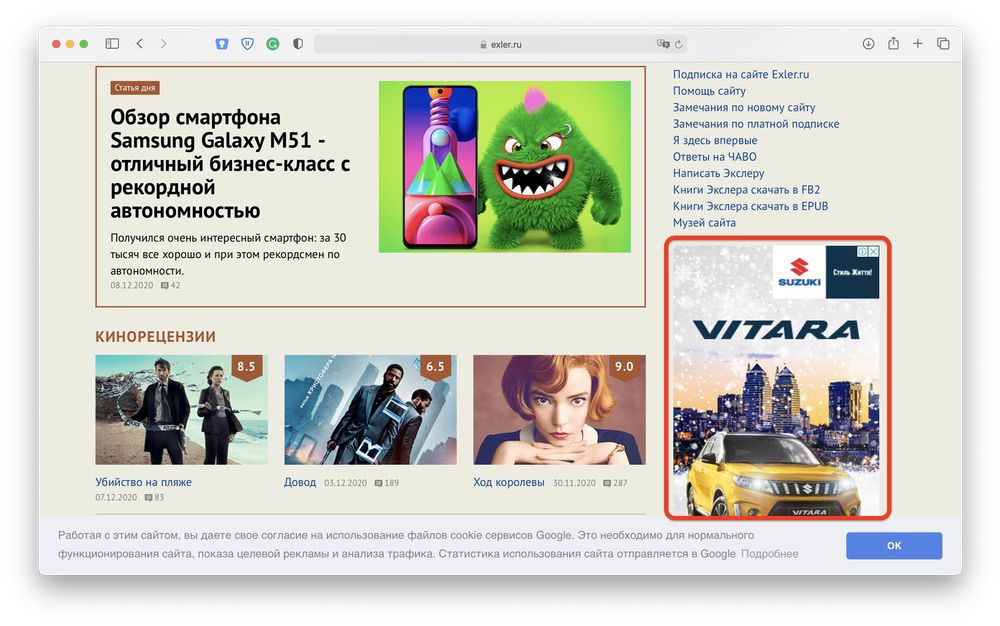Open the 'Написать Экслеру' link

[718, 173]
